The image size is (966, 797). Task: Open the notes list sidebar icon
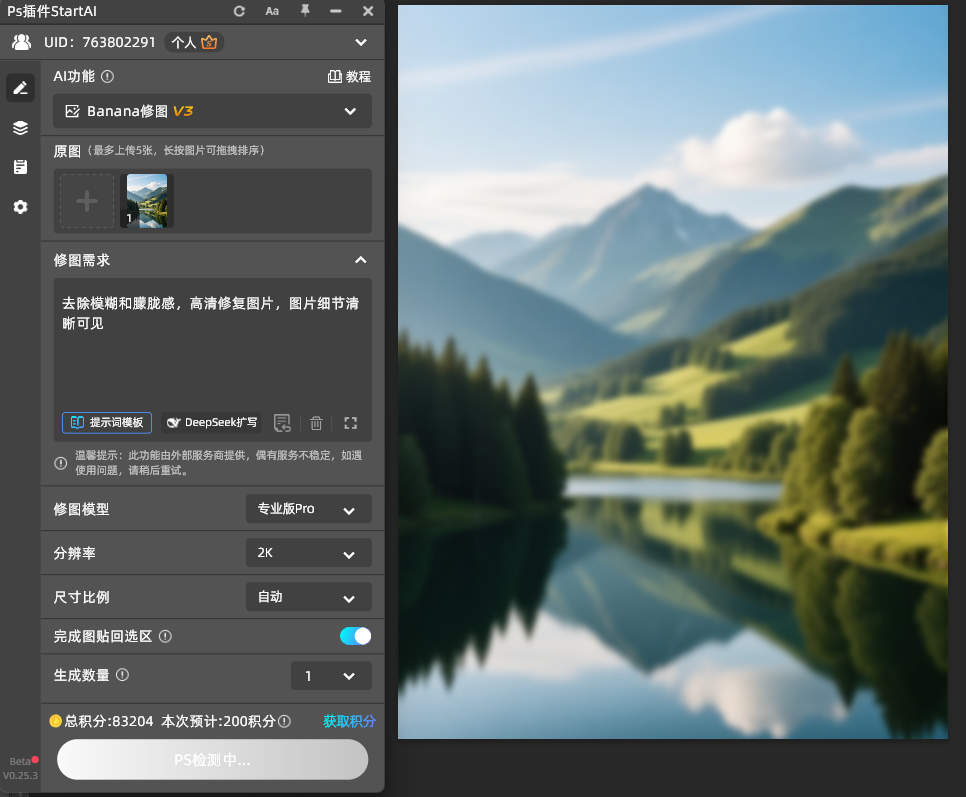pos(20,167)
